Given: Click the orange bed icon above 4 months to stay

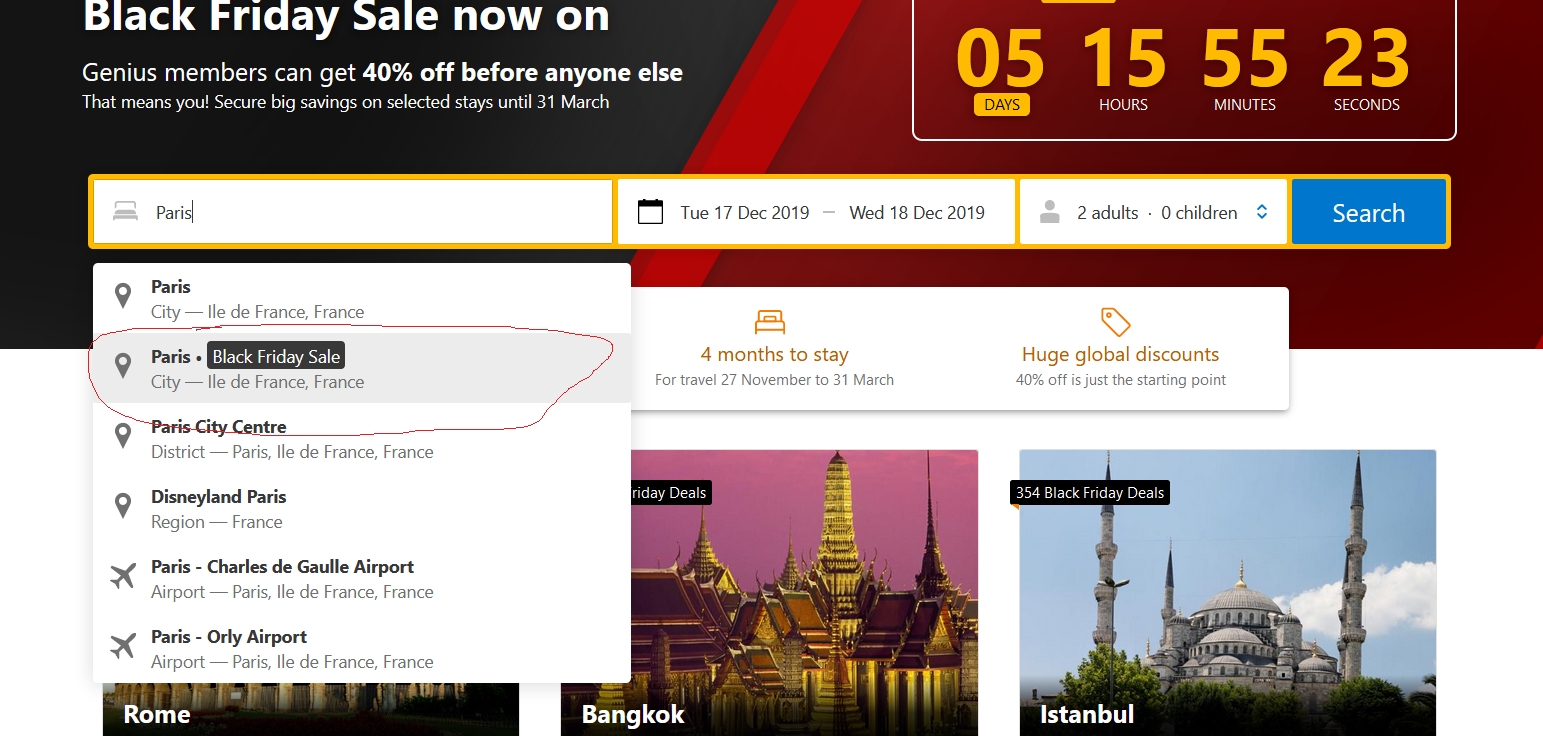Looking at the screenshot, I should [770, 322].
